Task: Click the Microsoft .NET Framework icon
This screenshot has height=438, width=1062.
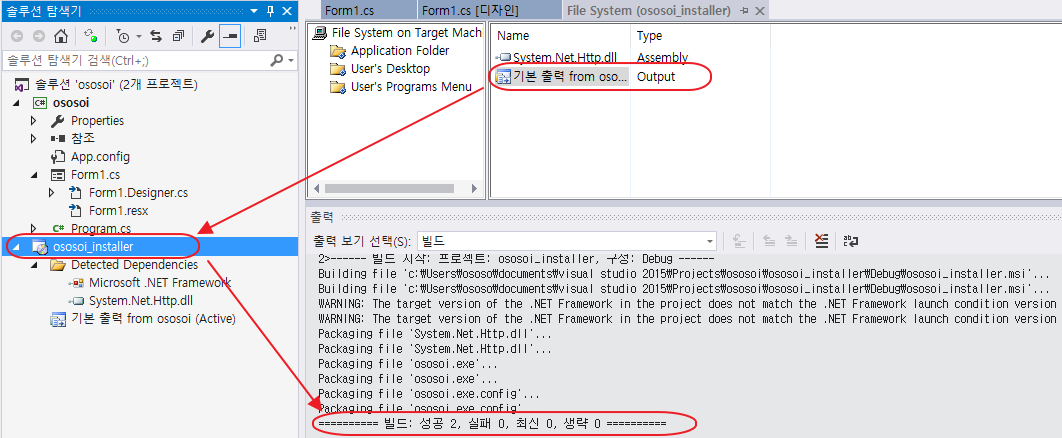Action: coord(77,282)
